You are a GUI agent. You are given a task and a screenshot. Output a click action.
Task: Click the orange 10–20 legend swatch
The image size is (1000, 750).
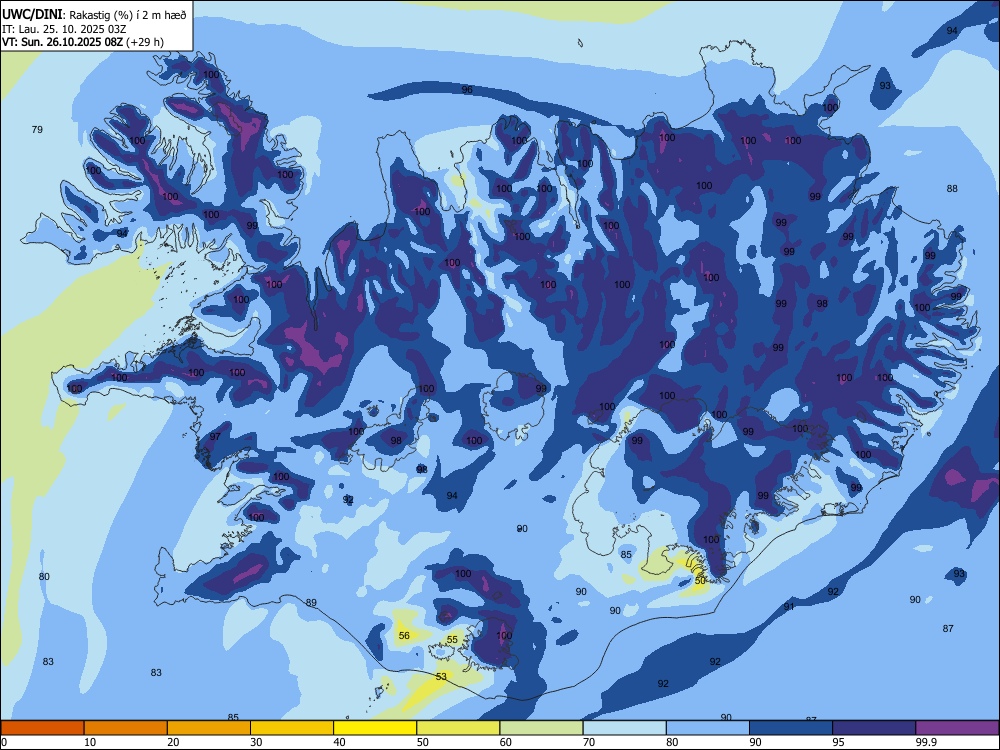pyautogui.click(x=126, y=728)
